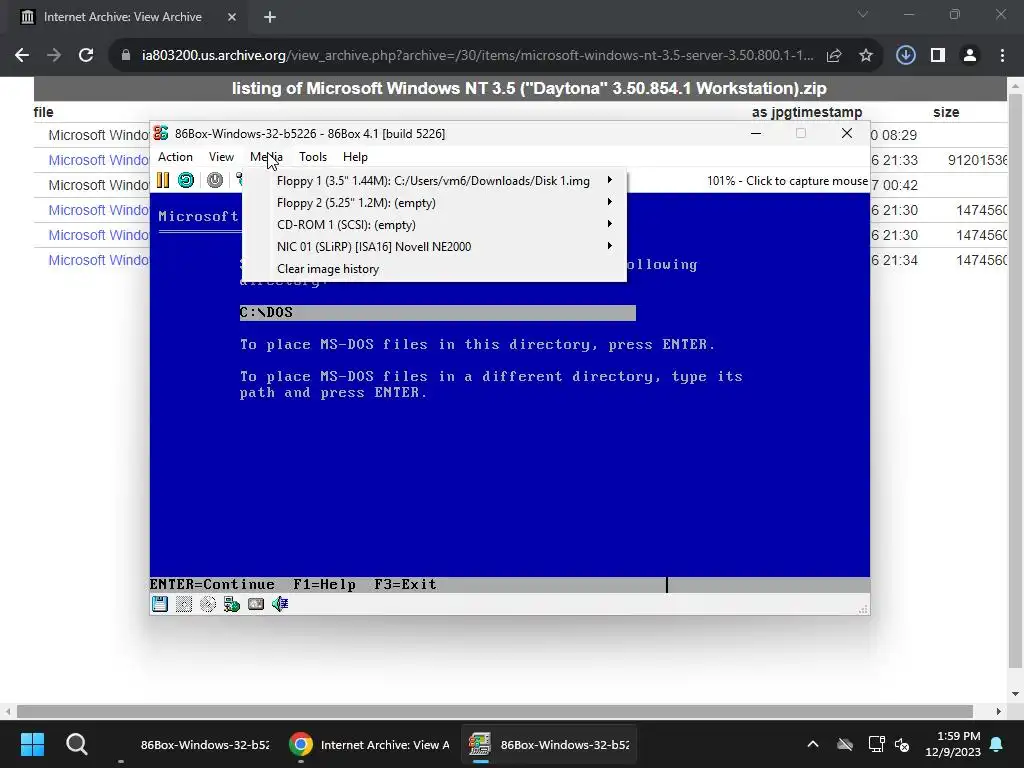Reload the Internet Archive page
This screenshot has height=768, width=1024.
(86, 56)
